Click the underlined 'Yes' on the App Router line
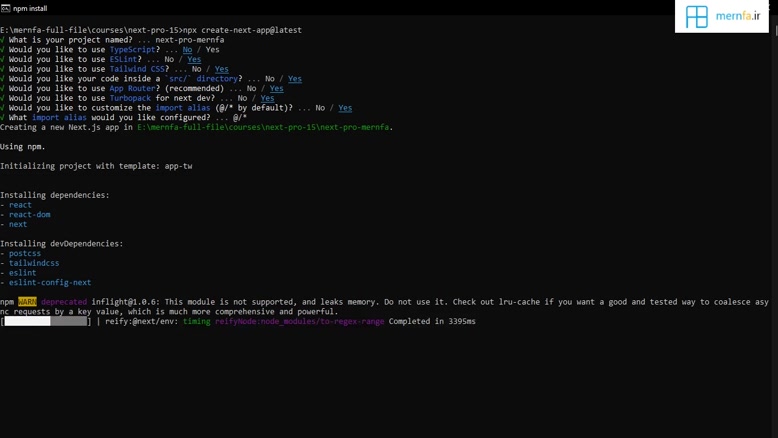The height and width of the screenshot is (438, 778). click(x=276, y=88)
